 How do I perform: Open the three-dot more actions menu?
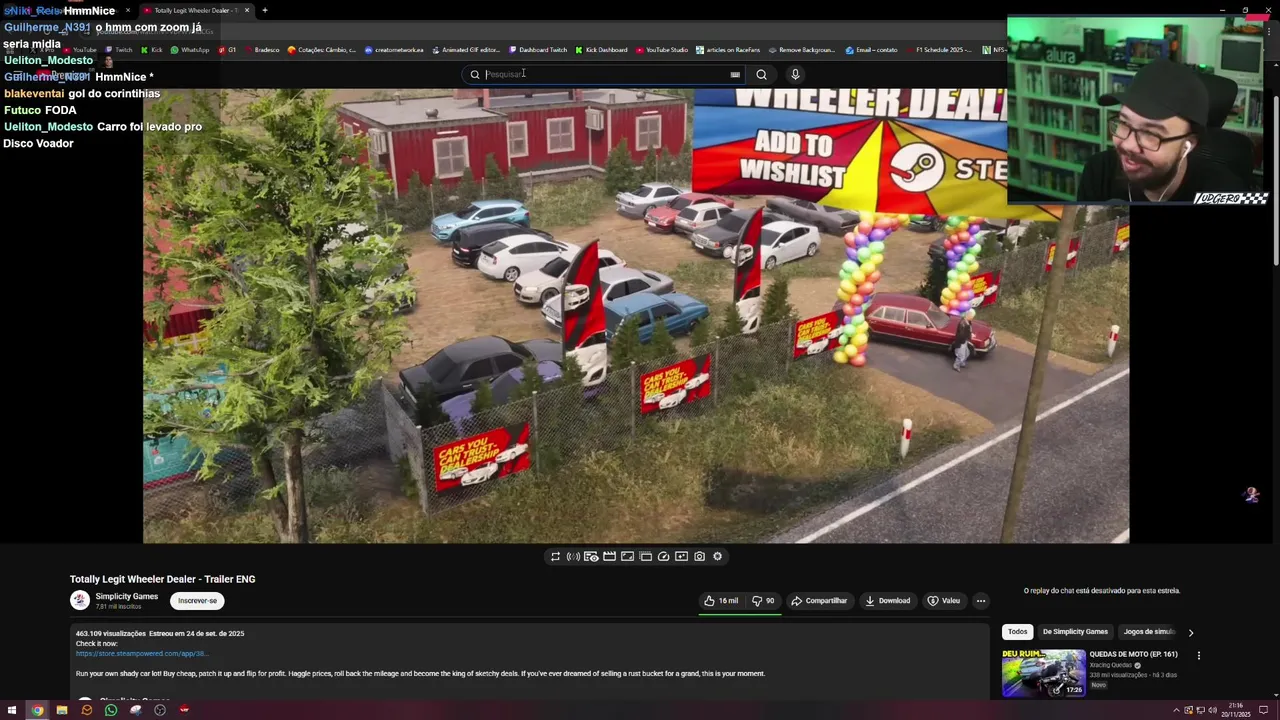(x=981, y=601)
